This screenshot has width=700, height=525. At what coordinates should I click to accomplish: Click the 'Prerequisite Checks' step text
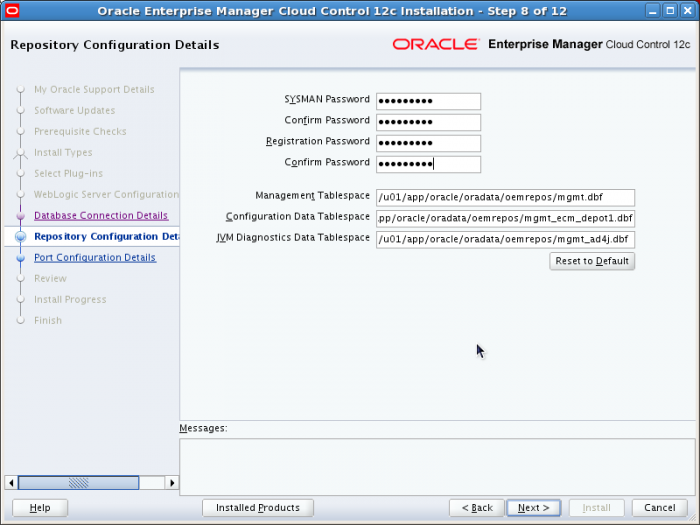pyautogui.click(x=80, y=132)
